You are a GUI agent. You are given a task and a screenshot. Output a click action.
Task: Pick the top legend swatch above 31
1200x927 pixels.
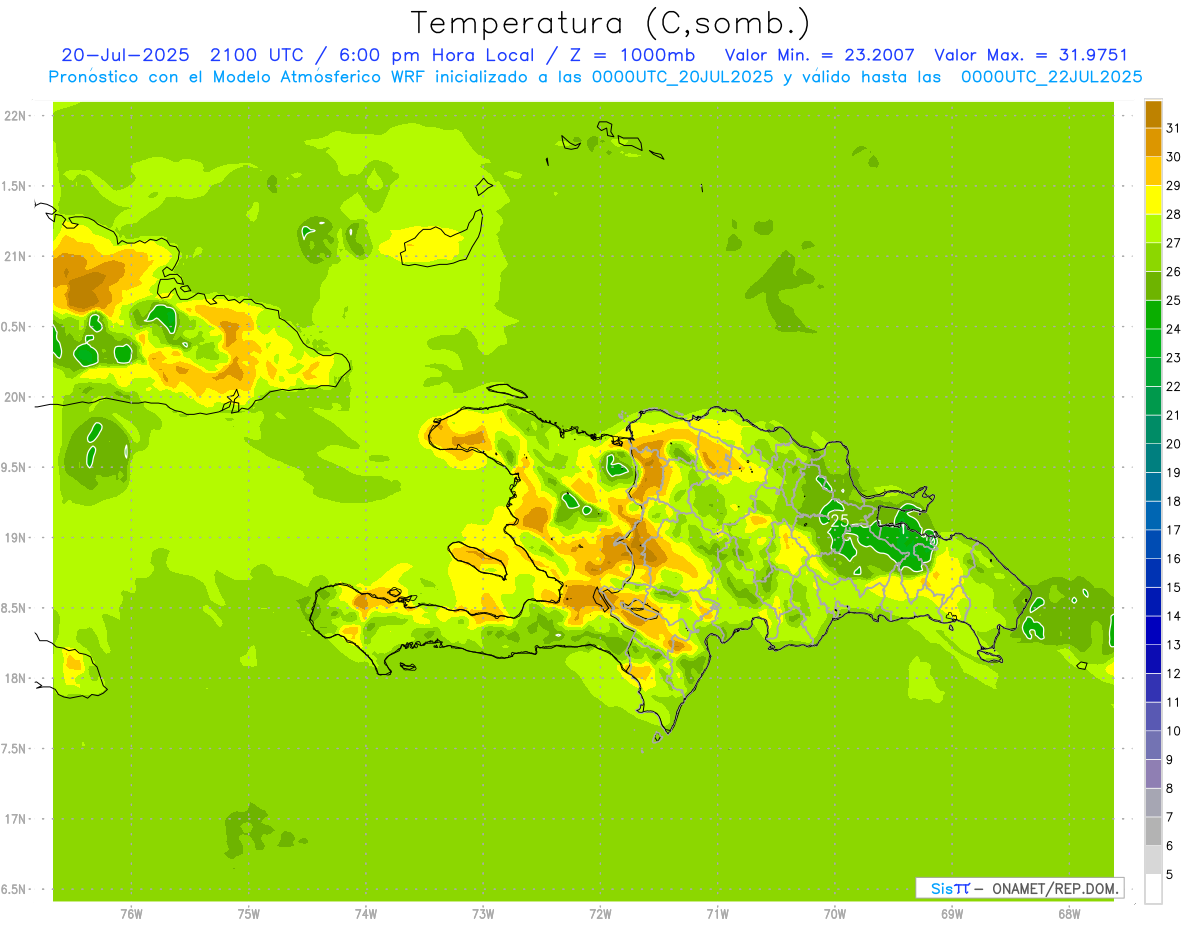pos(1153,113)
